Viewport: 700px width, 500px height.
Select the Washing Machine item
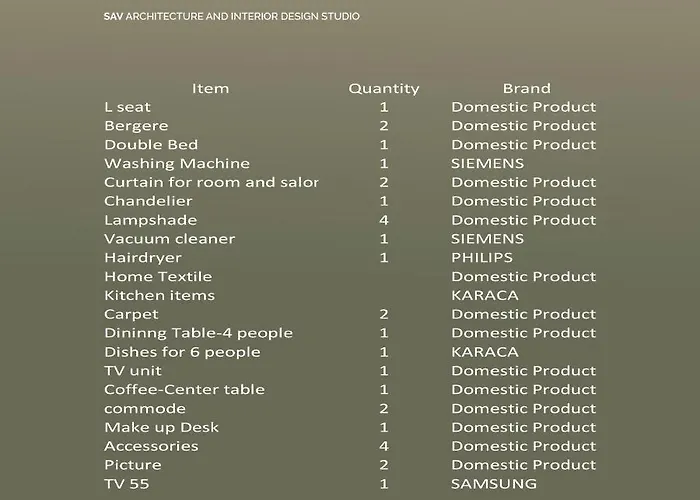tap(177, 164)
